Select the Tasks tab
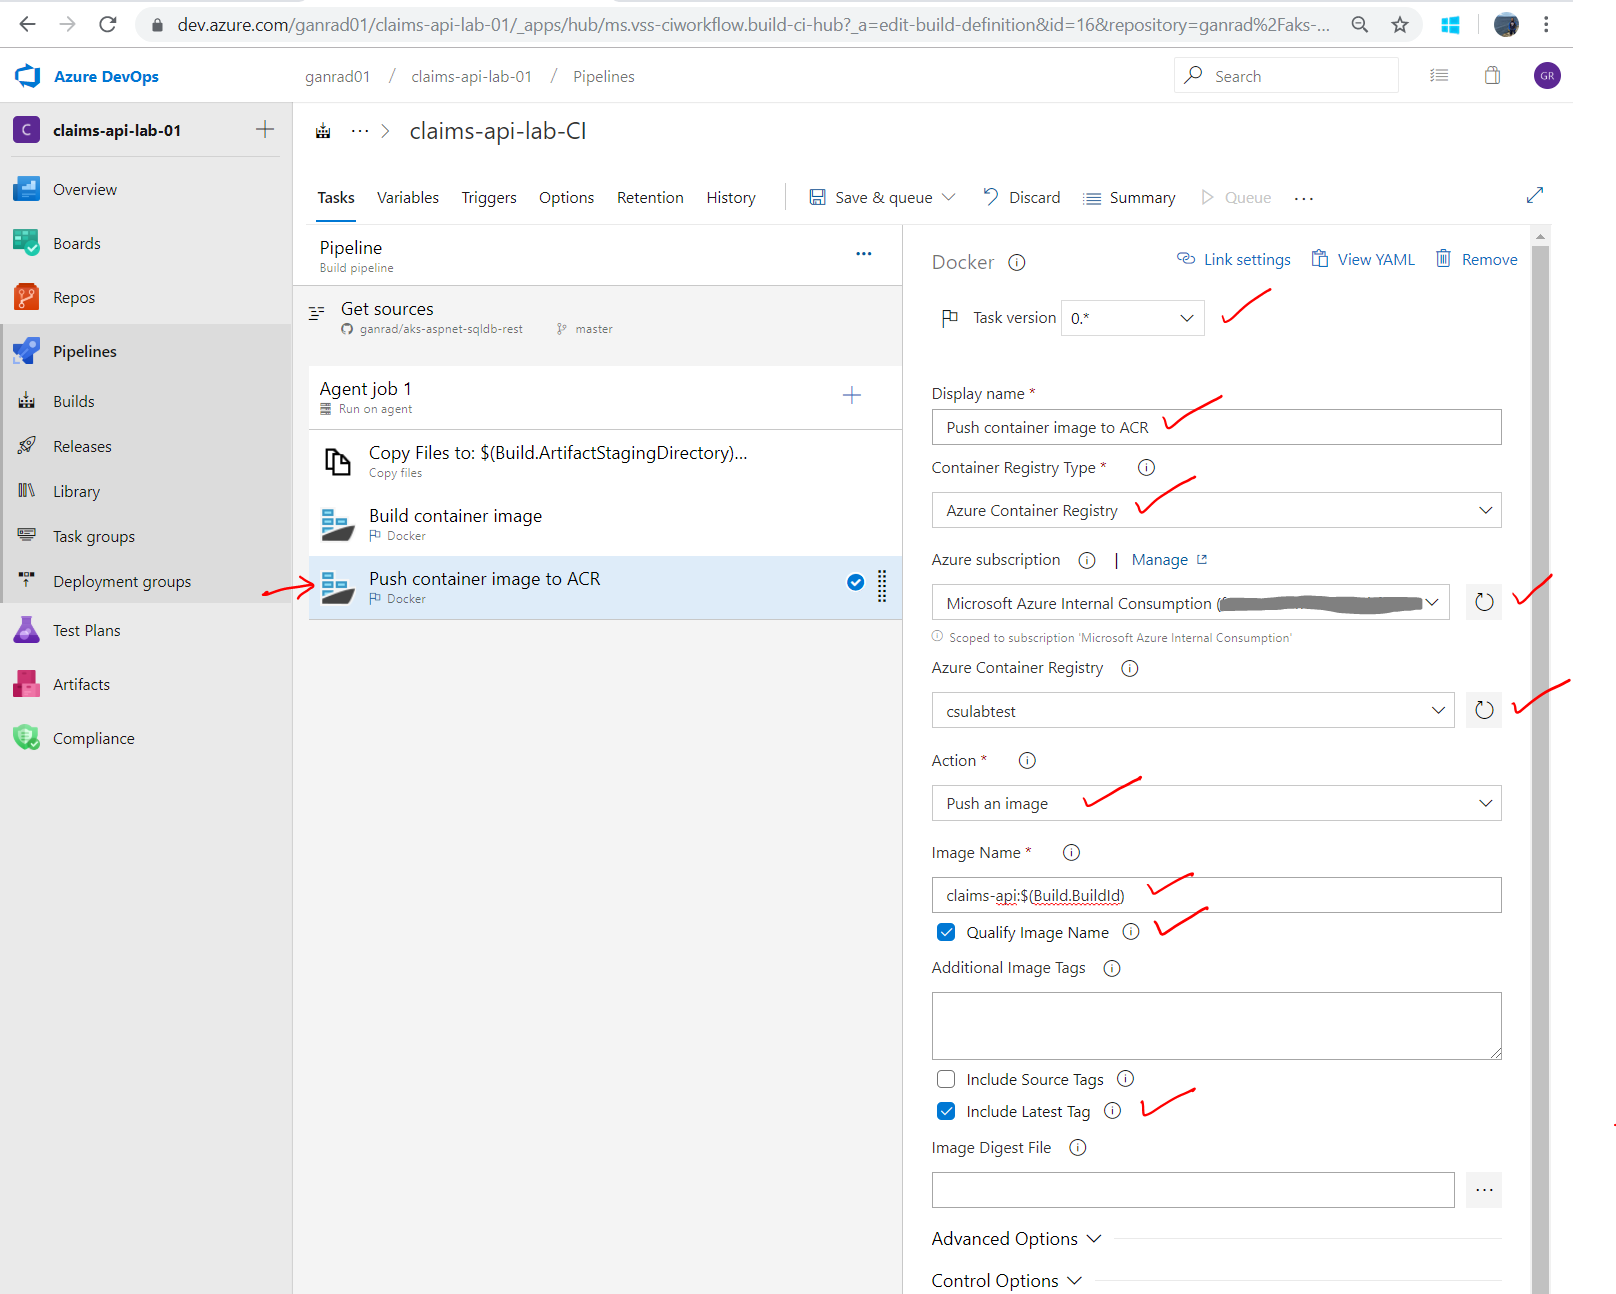 click(336, 197)
